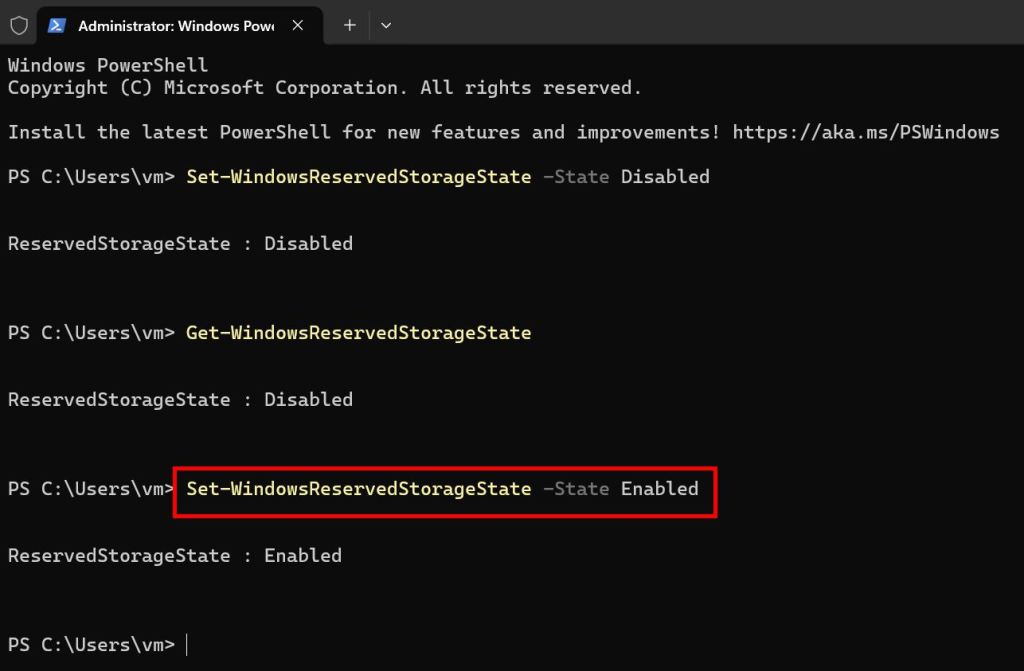Click the administrator shield icon

(19, 25)
